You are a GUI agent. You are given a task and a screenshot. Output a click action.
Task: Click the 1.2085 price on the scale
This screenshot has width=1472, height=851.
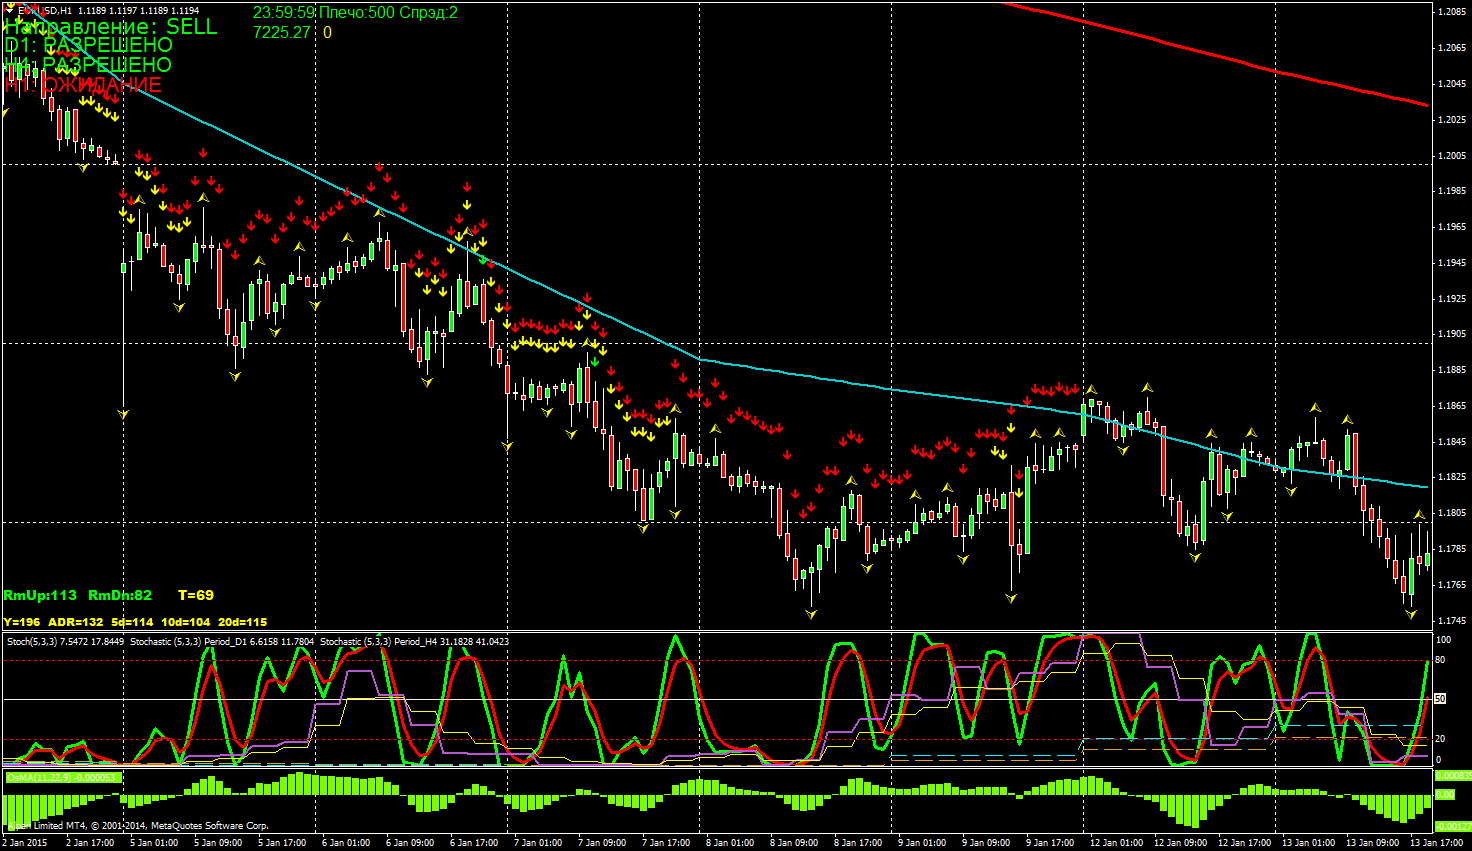1451,12
